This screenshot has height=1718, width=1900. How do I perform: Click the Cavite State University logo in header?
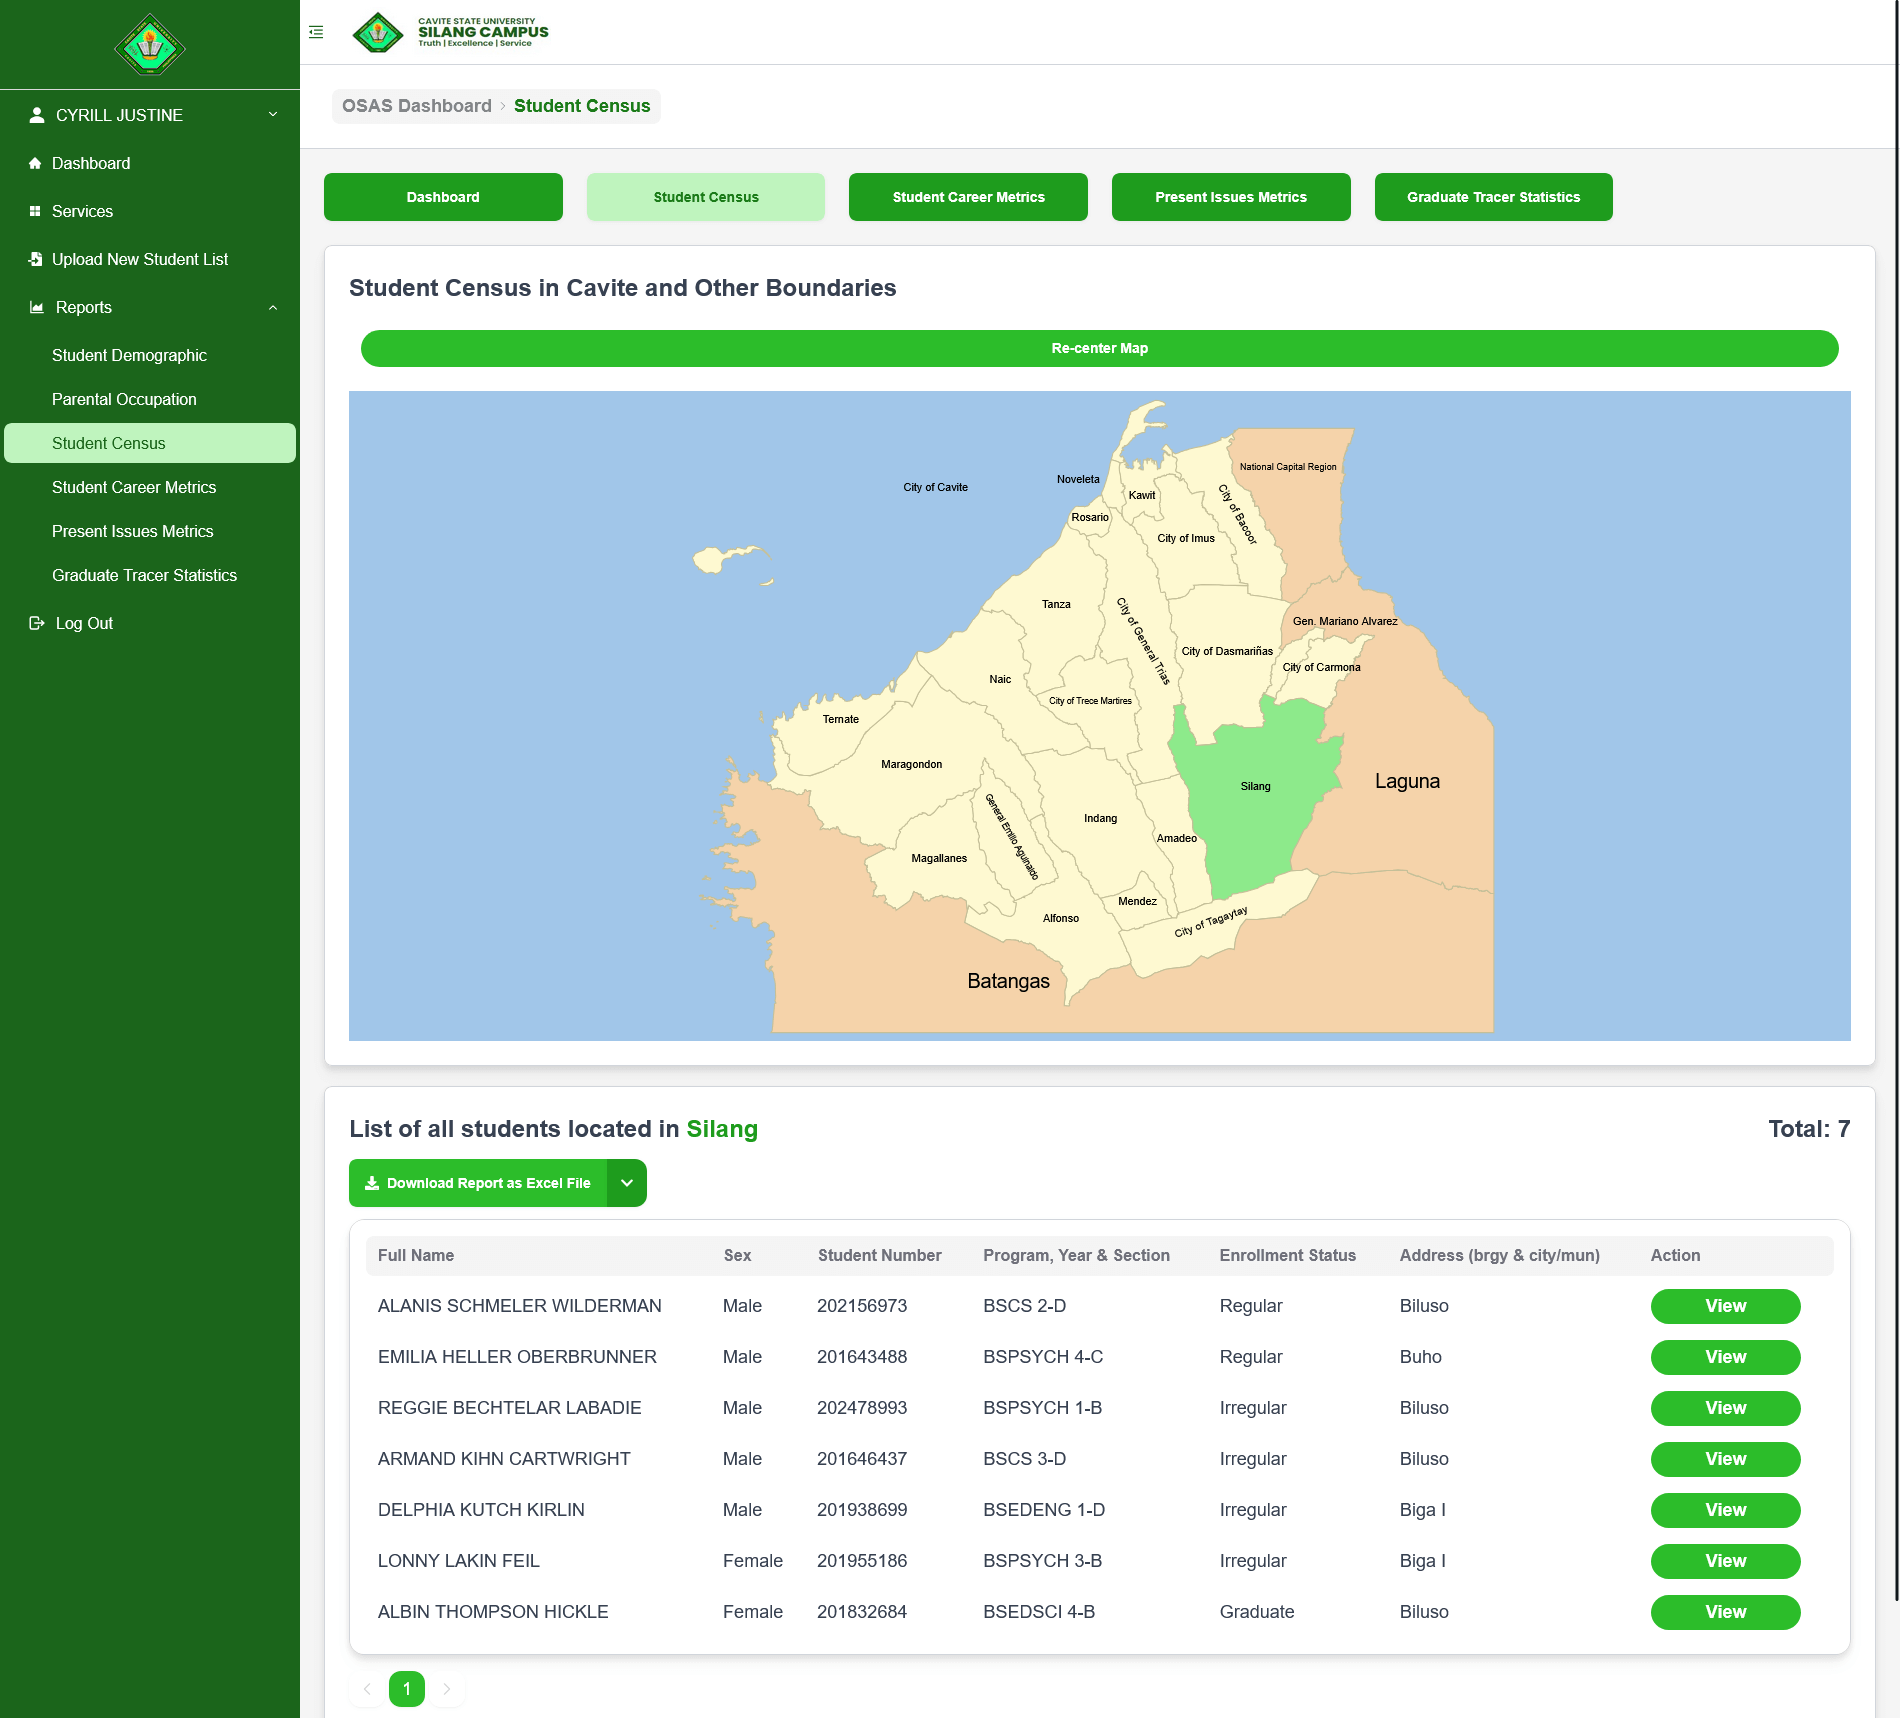point(378,32)
